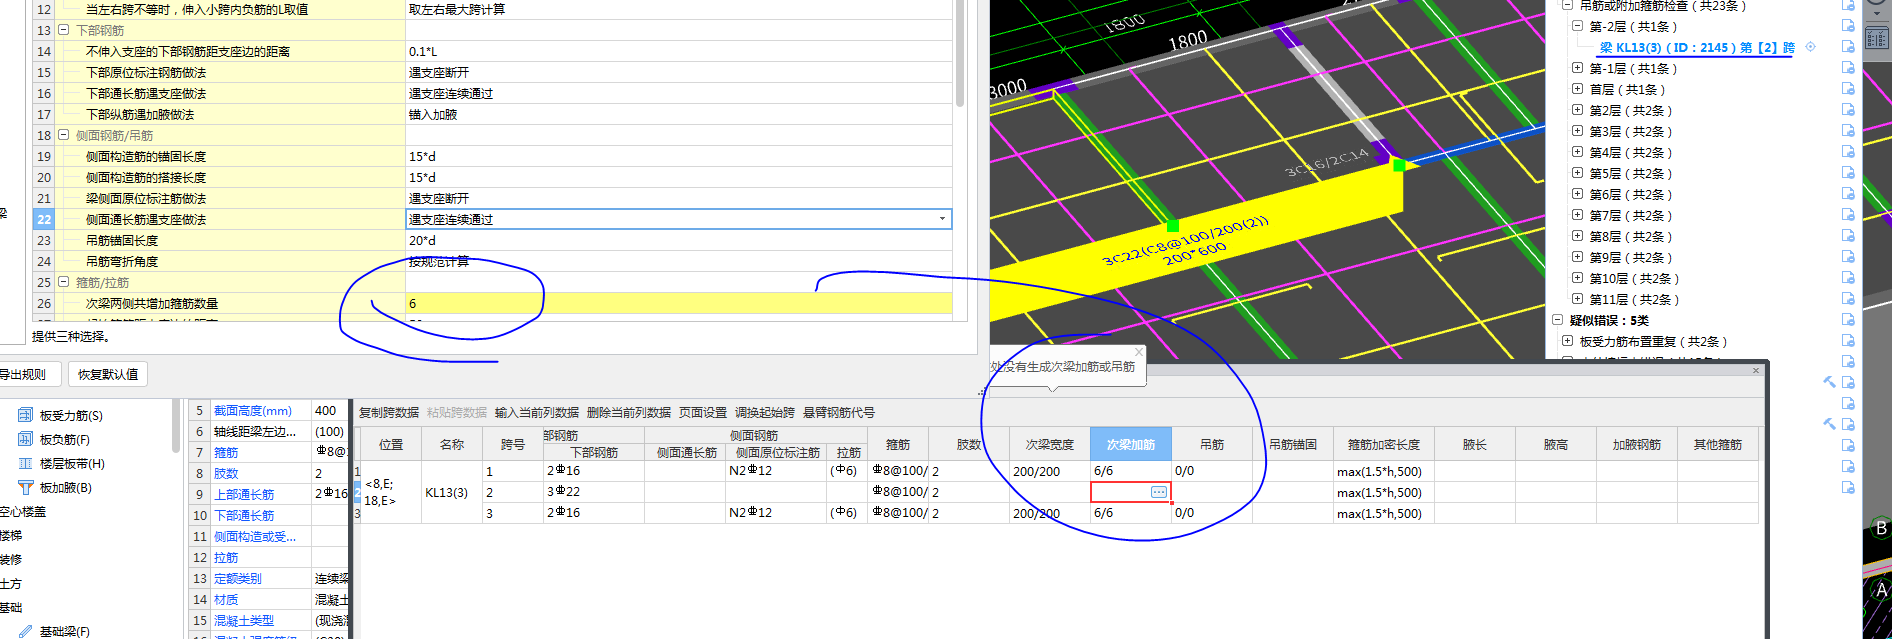The height and width of the screenshot is (639, 1892).
Task: Select the 板负筋(F) icon
Action: click(26, 439)
